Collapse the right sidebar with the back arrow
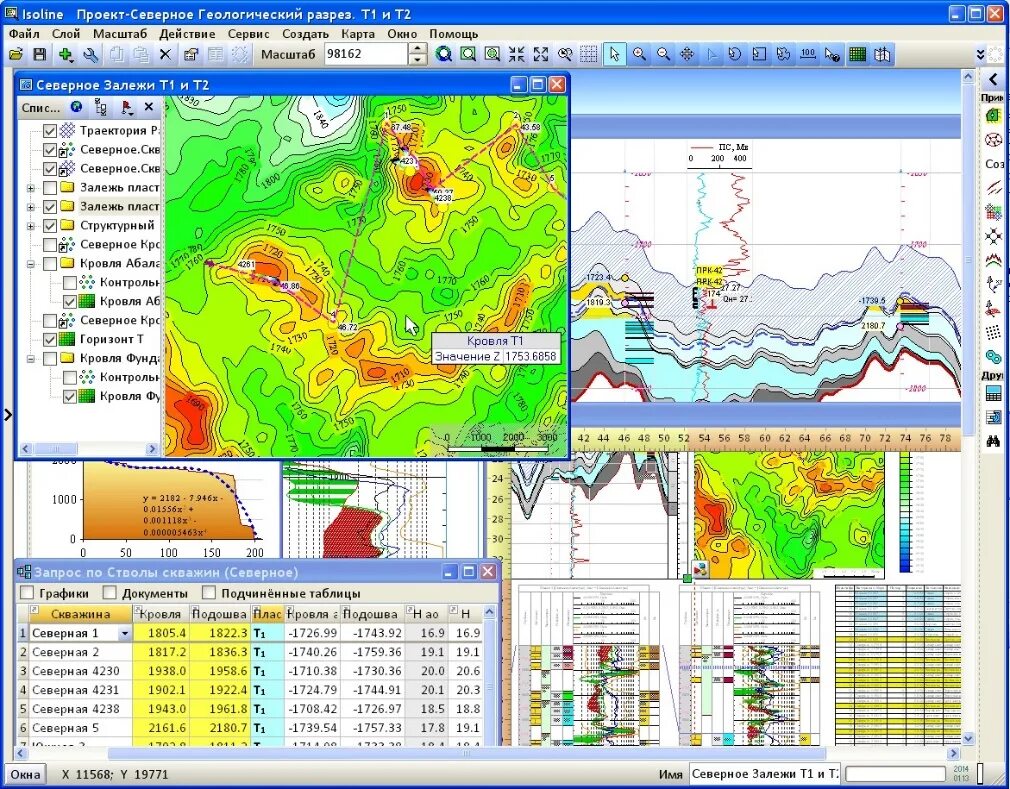 pyautogui.click(x=993, y=79)
